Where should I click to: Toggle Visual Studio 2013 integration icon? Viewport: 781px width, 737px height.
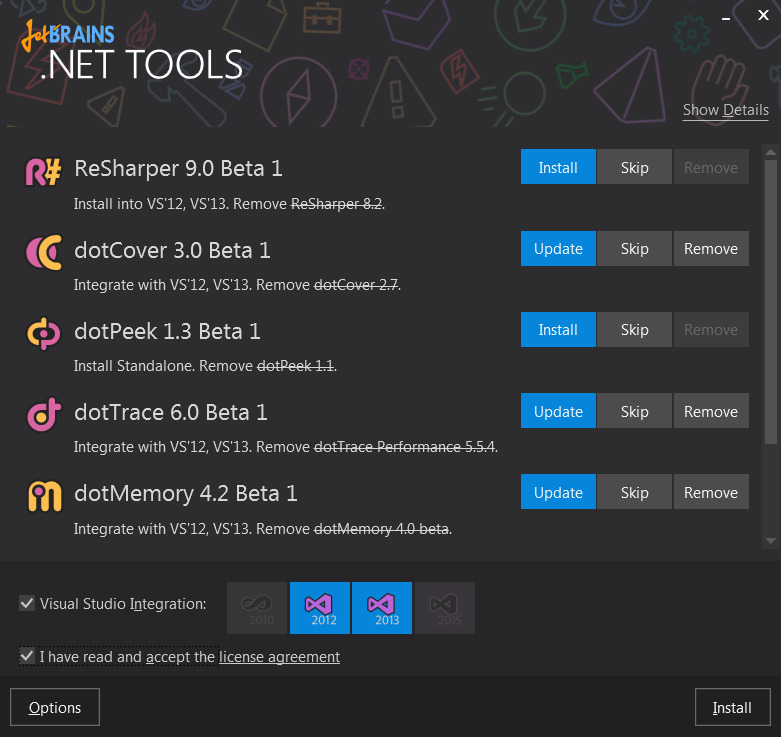coord(382,607)
